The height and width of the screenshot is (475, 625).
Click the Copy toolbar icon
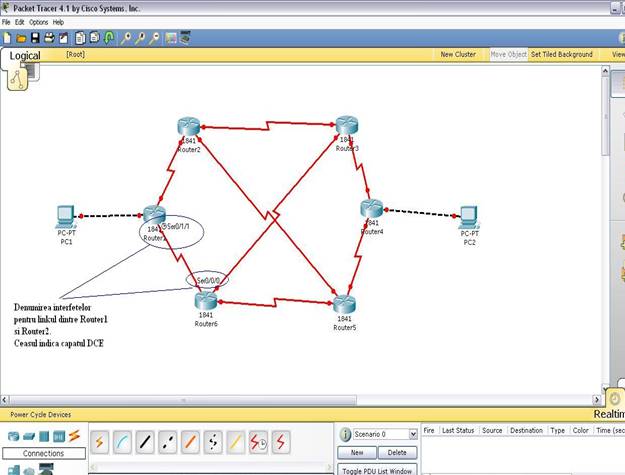coord(80,38)
